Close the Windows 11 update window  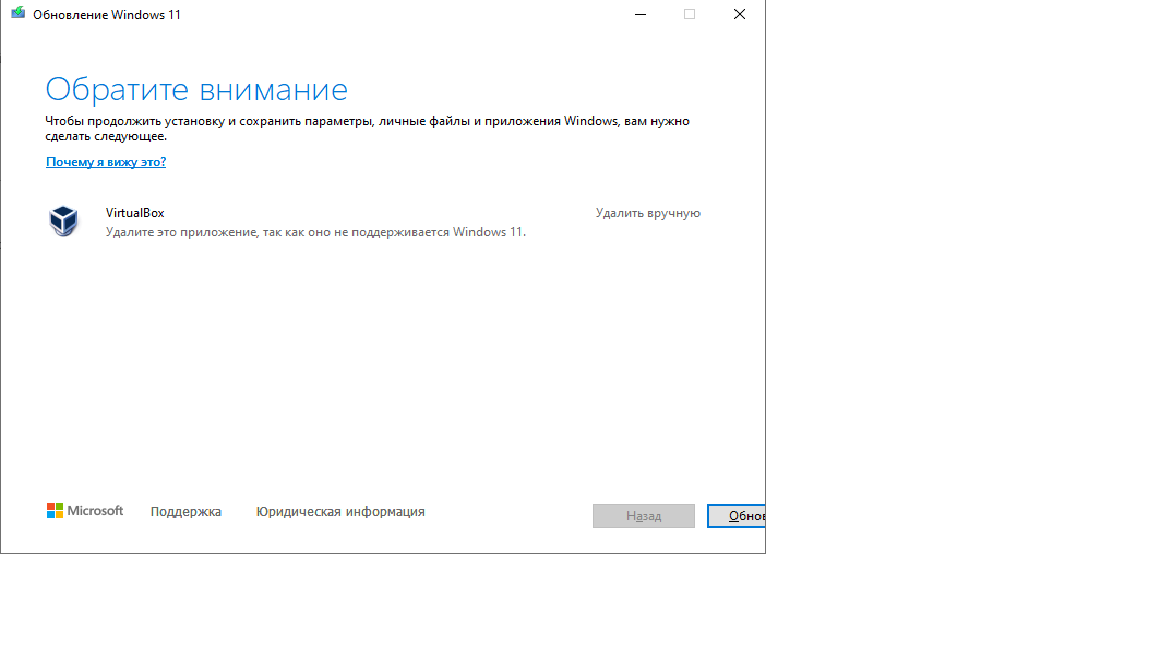(739, 14)
